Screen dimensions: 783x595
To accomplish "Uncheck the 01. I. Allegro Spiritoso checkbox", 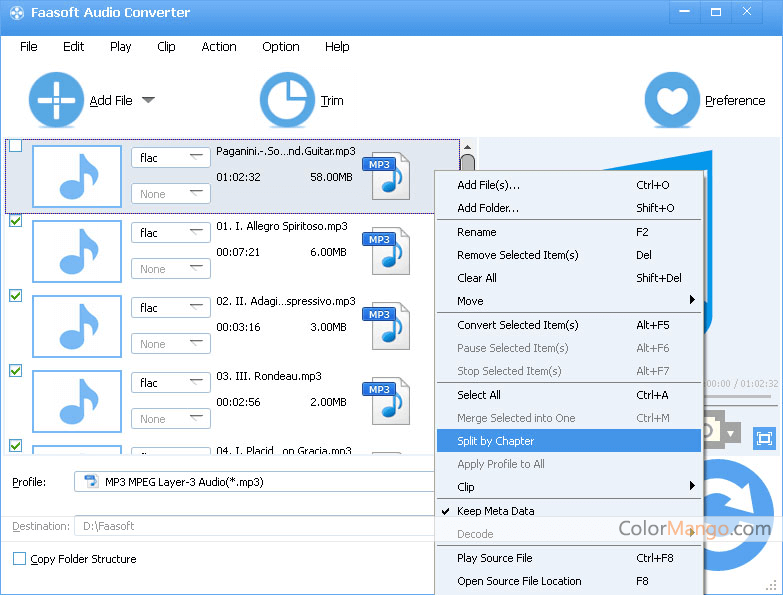I will pyautogui.click(x=15, y=221).
